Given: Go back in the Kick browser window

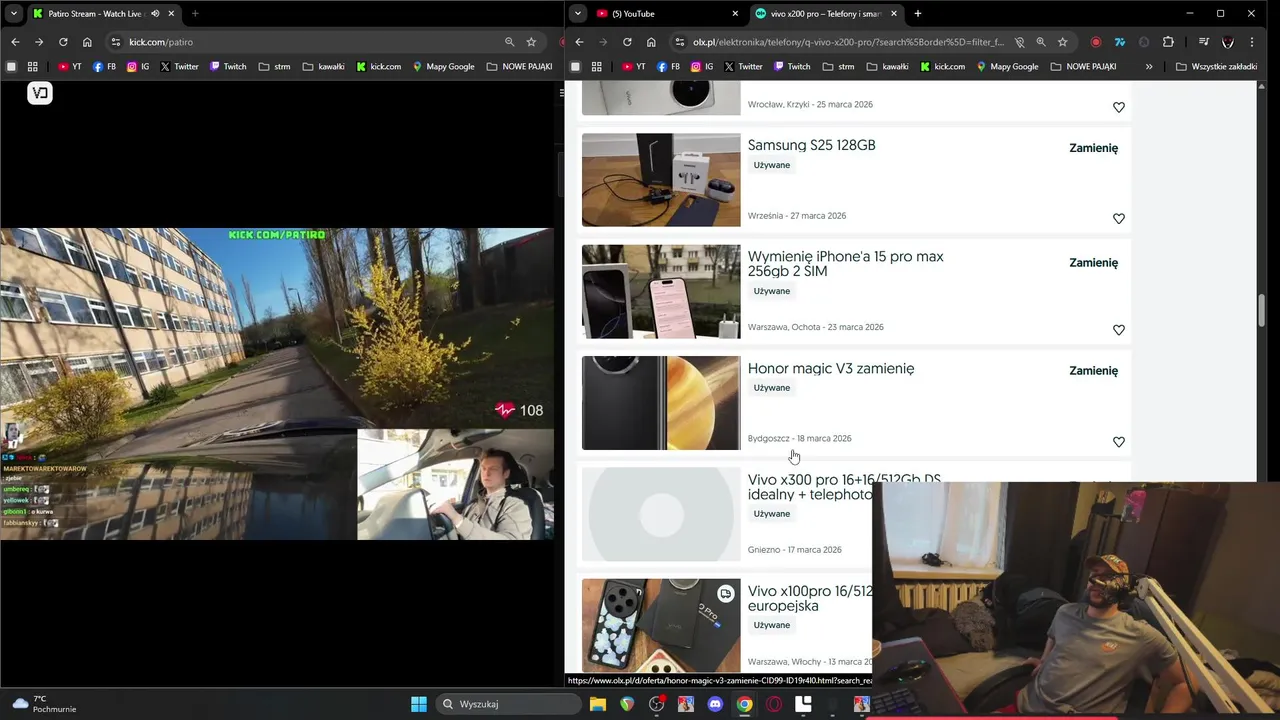Looking at the screenshot, I should (15, 42).
